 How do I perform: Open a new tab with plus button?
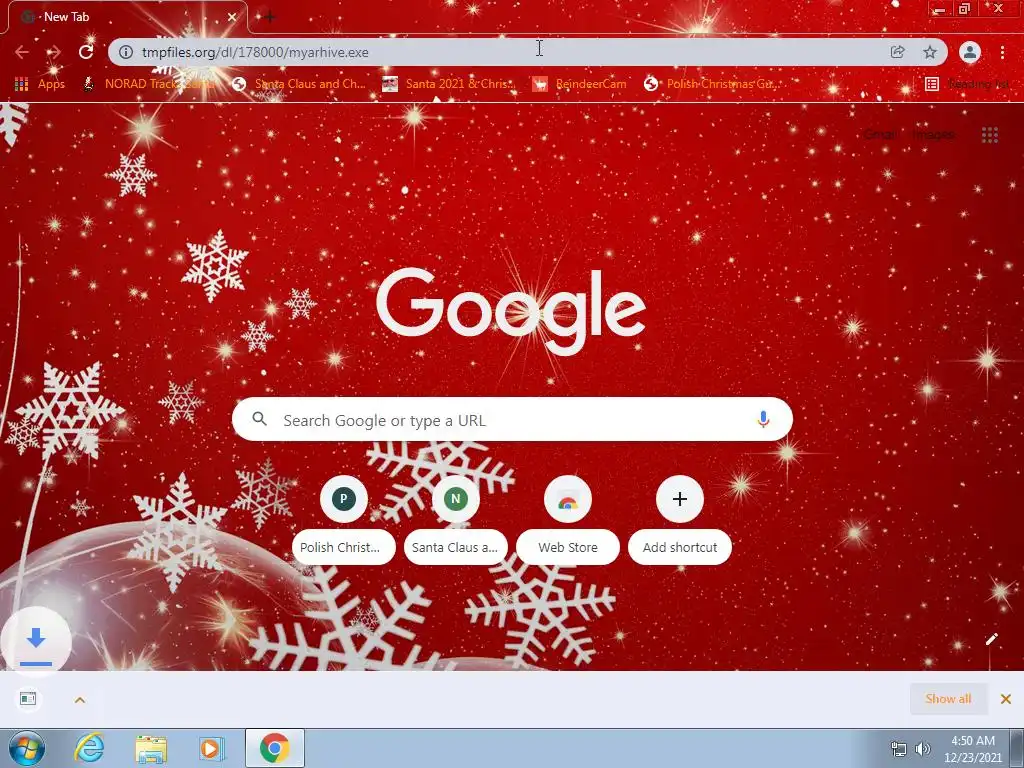pos(269,17)
